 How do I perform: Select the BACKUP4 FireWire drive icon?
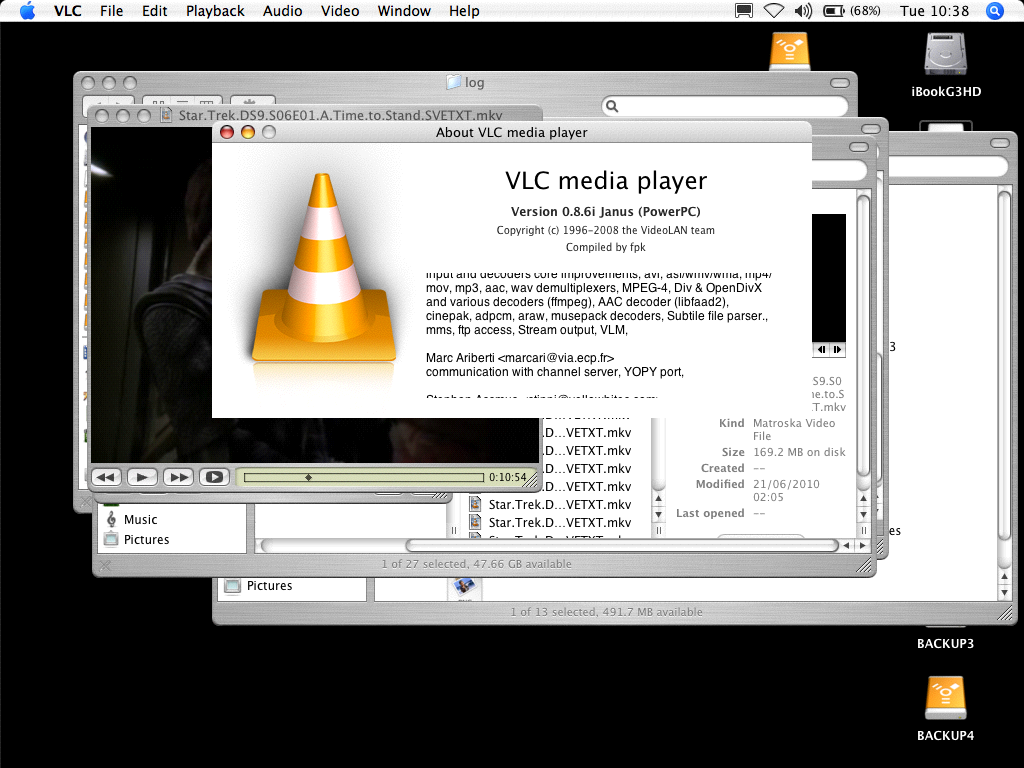[946, 697]
